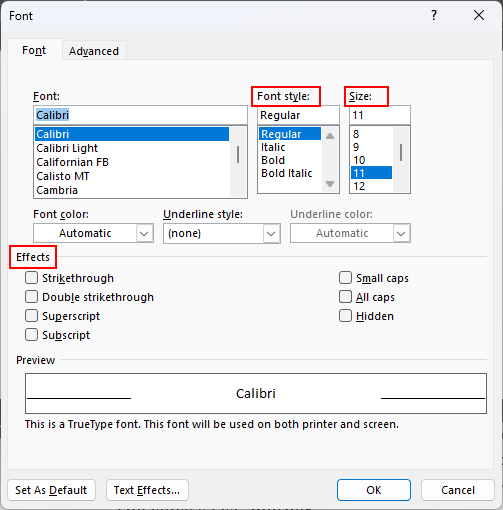Toggle the Subscript checkbox

[31, 335]
